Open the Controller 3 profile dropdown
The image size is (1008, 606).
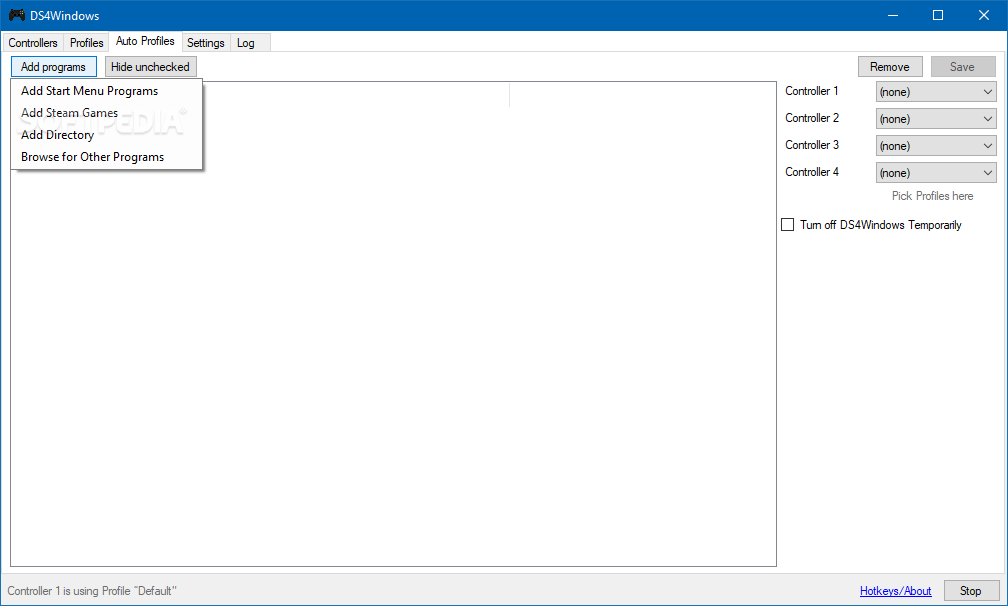[x=936, y=146]
